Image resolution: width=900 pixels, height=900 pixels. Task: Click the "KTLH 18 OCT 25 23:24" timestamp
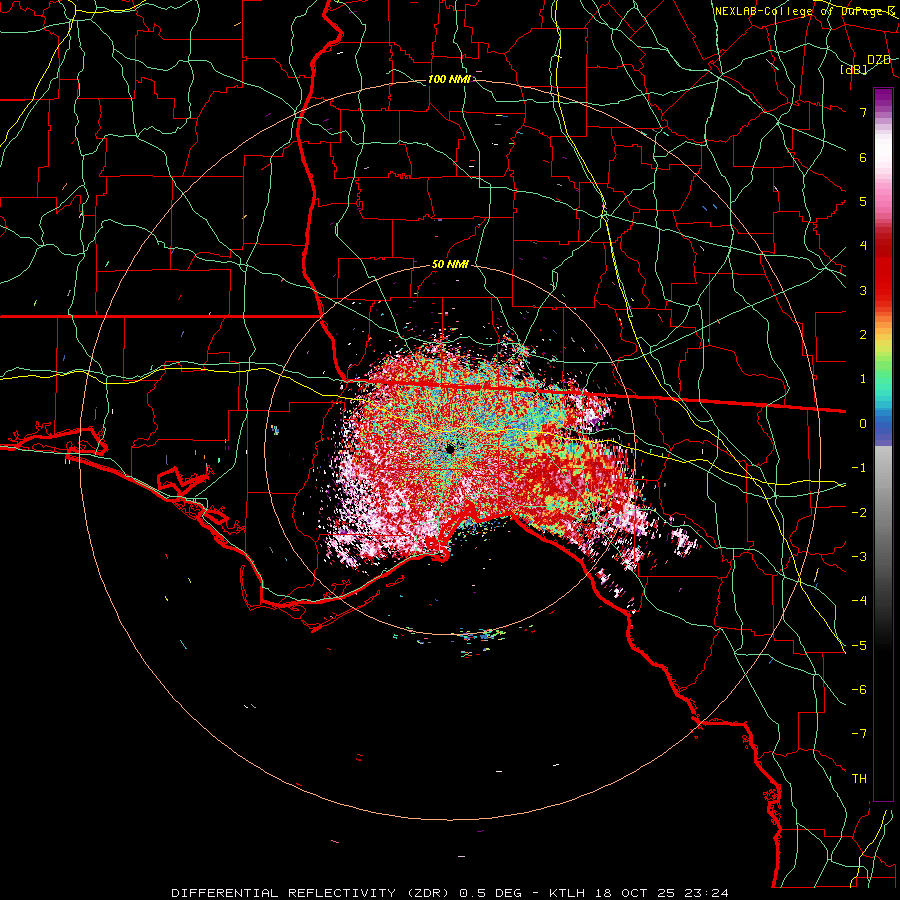click(639, 893)
